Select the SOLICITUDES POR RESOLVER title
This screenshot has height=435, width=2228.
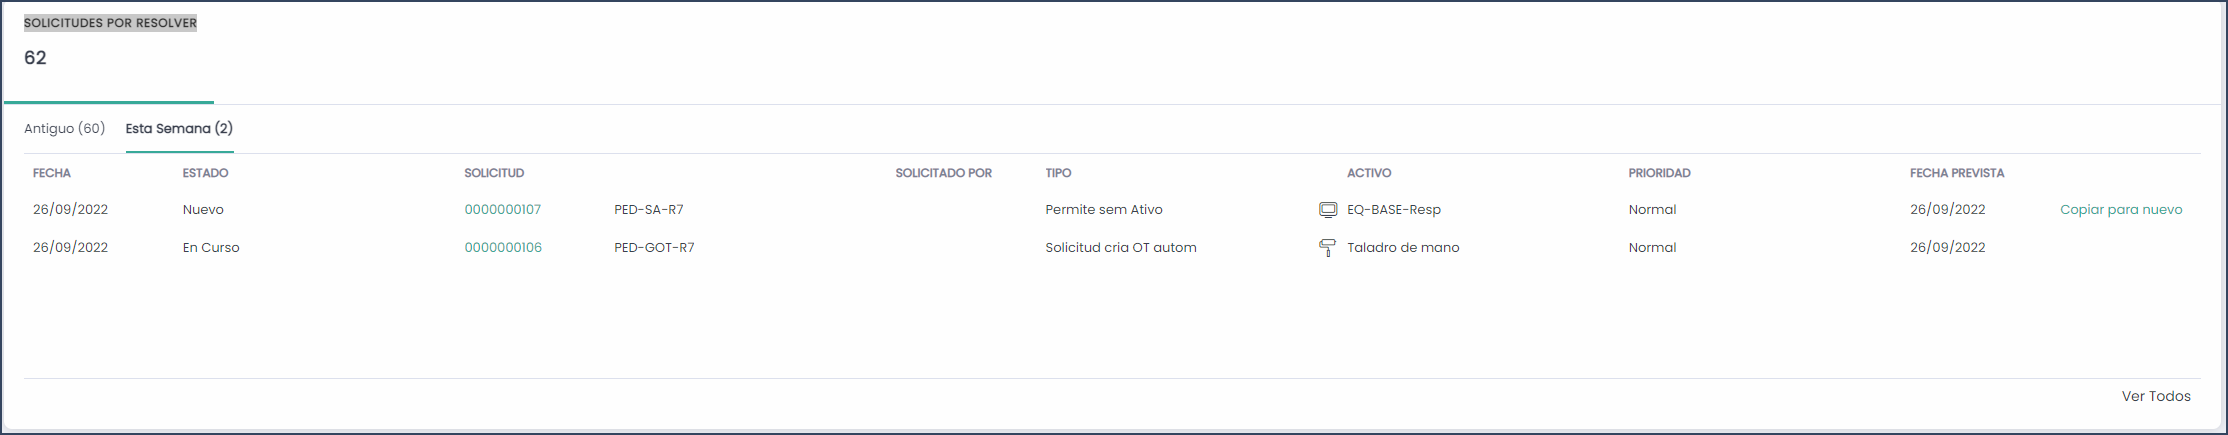click(110, 23)
